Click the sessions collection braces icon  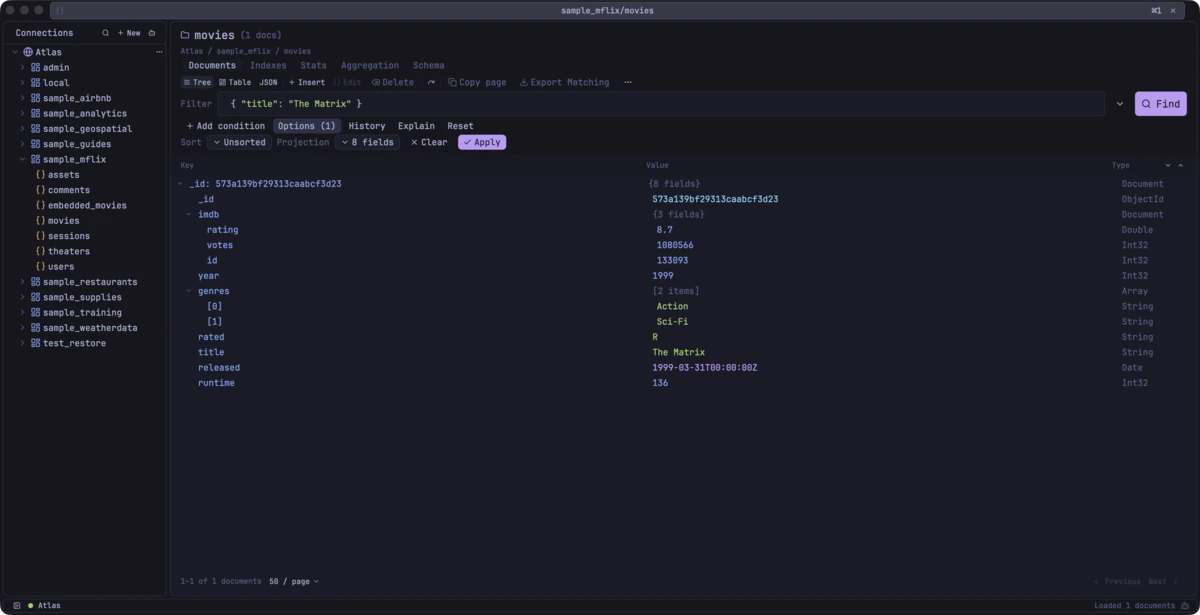[40, 236]
